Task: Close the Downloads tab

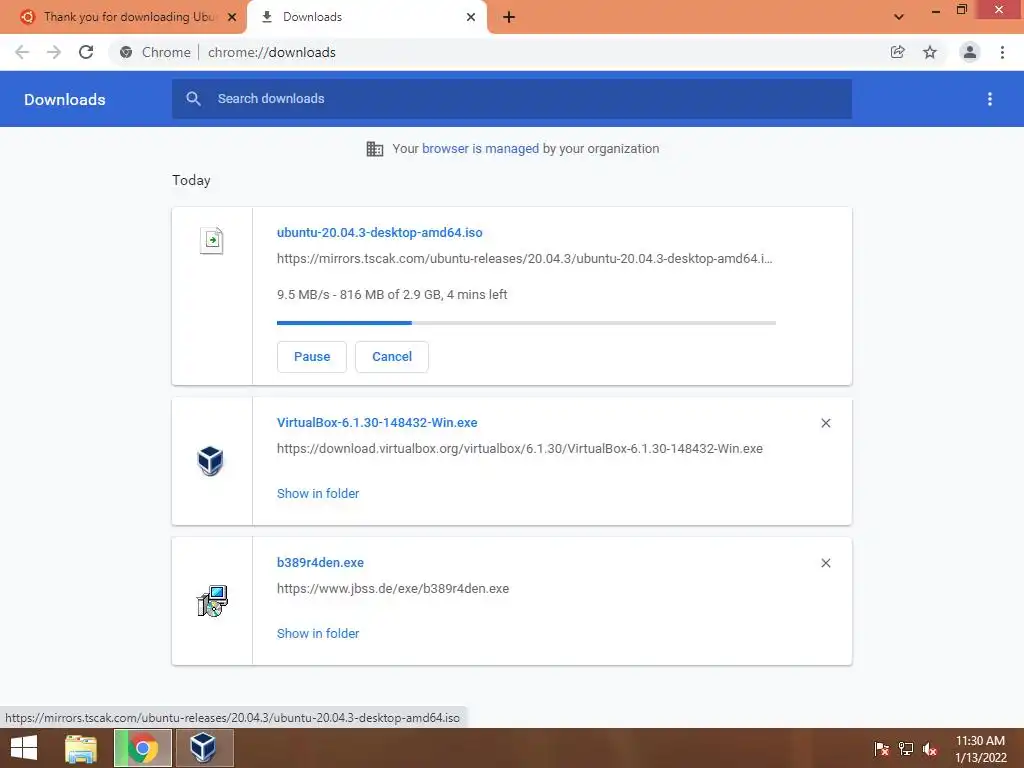Action: pos(471,17)
